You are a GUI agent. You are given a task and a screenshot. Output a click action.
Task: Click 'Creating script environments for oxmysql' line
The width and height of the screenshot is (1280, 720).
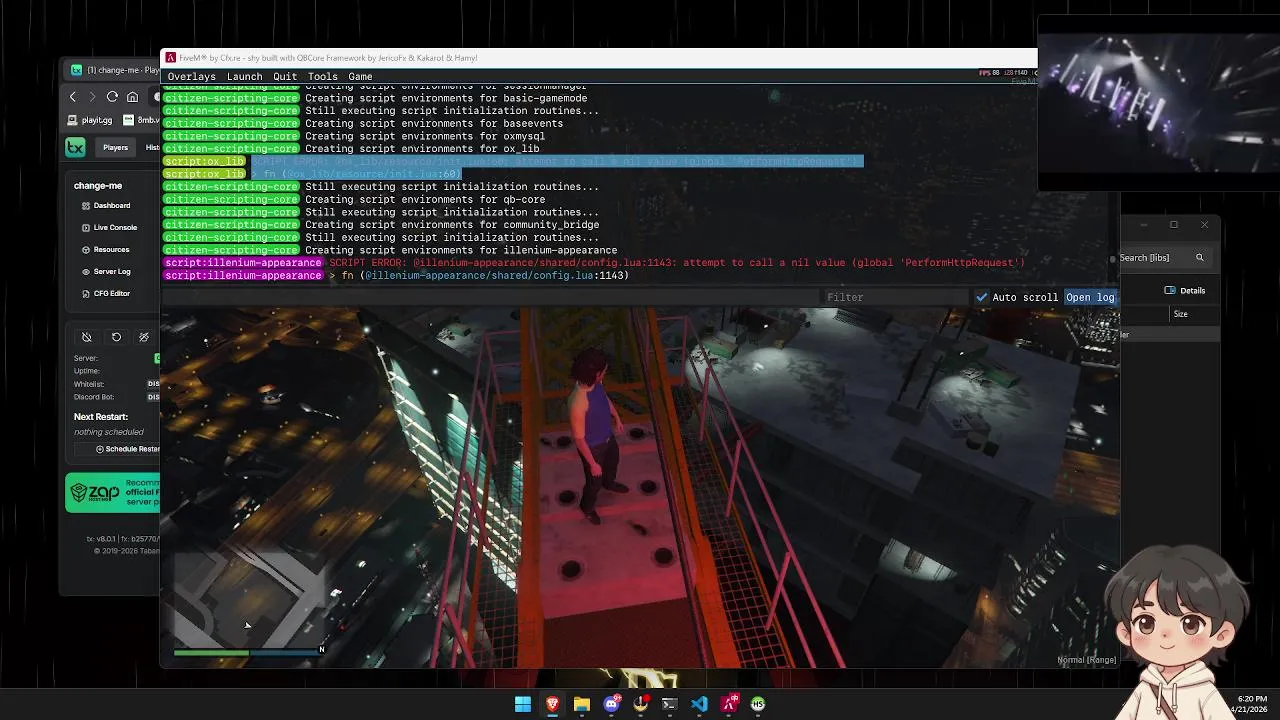(425, 136)
